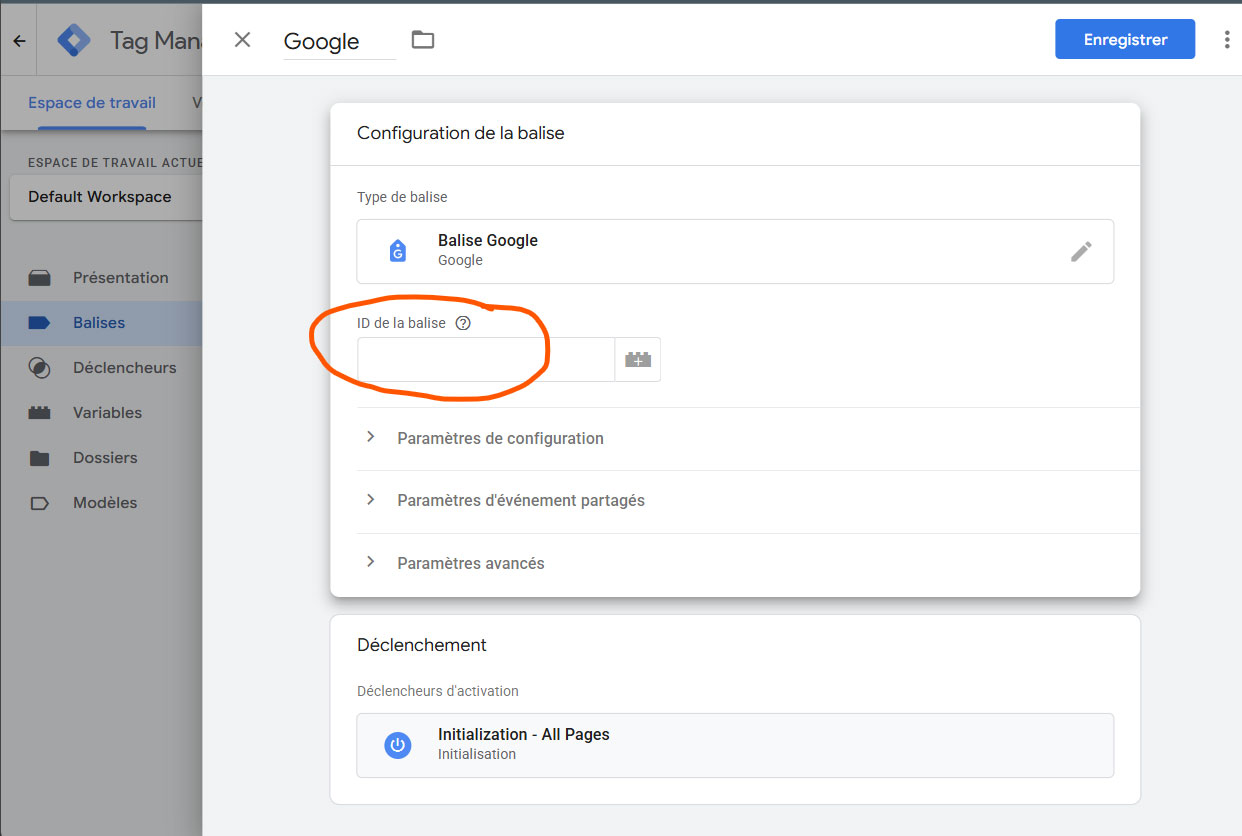Close the tag editor with the X icon
Screen dimensions: 1242x836
coord(242,40)
